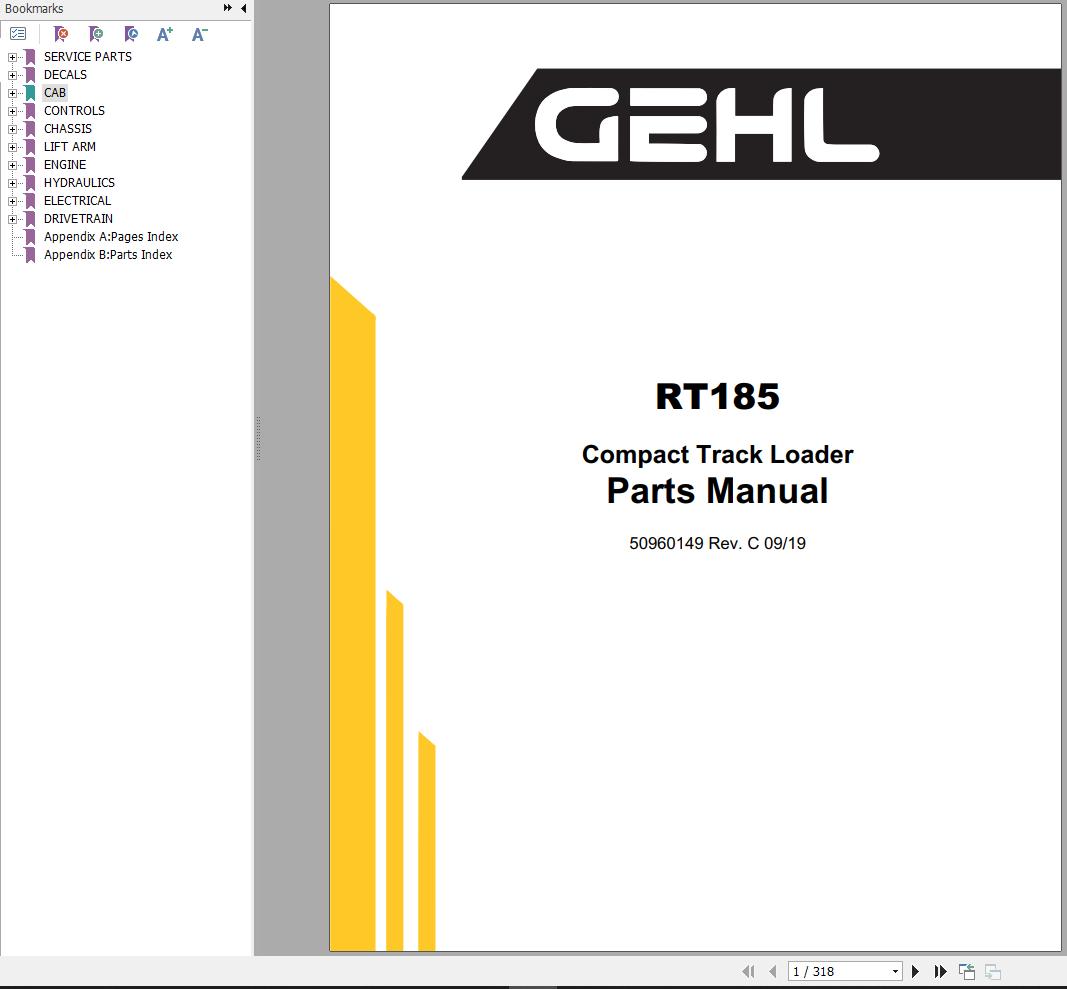Screen dimensions: 1067x989
Task: Expand the HYDRAULICS bookmark
Action: pos(12,183)
